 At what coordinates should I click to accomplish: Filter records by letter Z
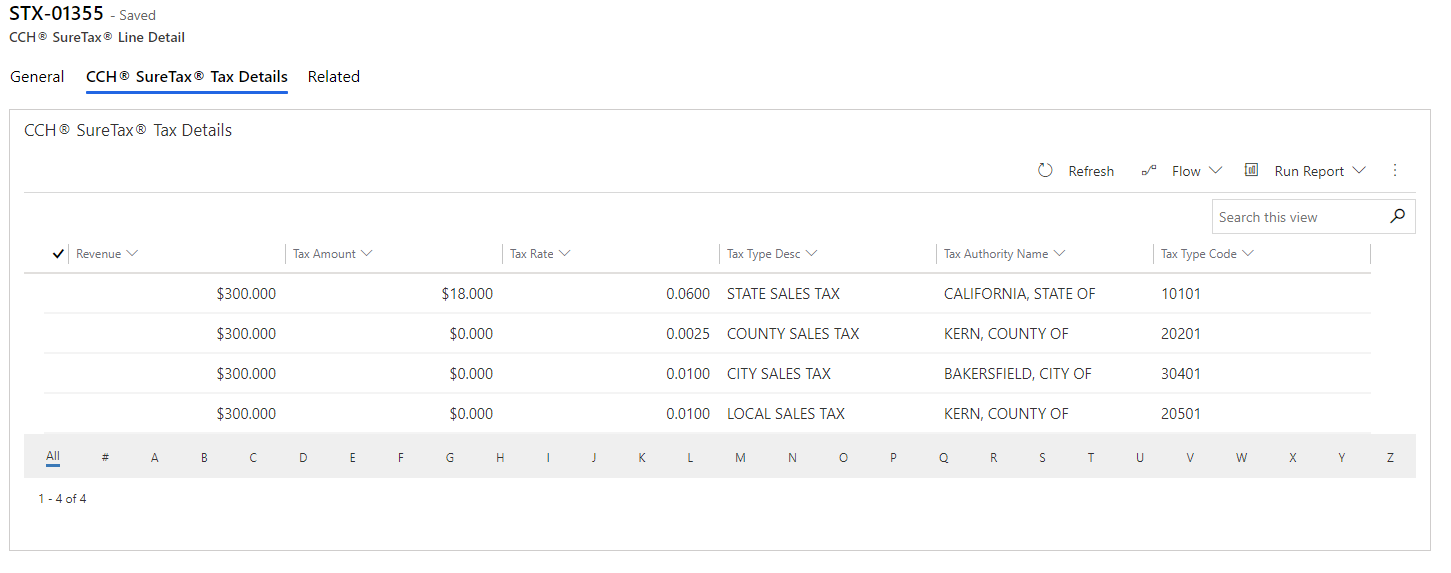pos(1390,458)
